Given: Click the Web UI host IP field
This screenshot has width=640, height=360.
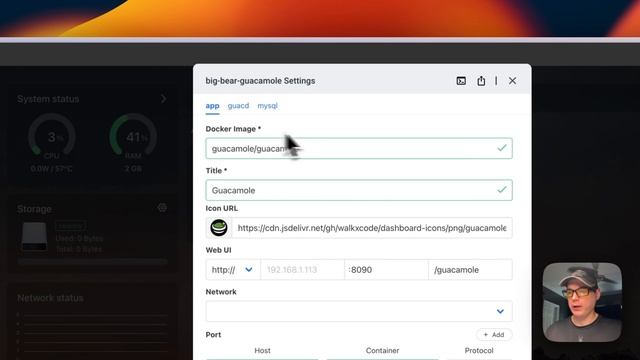Looking at the screenshot, I should coord(302,270).
